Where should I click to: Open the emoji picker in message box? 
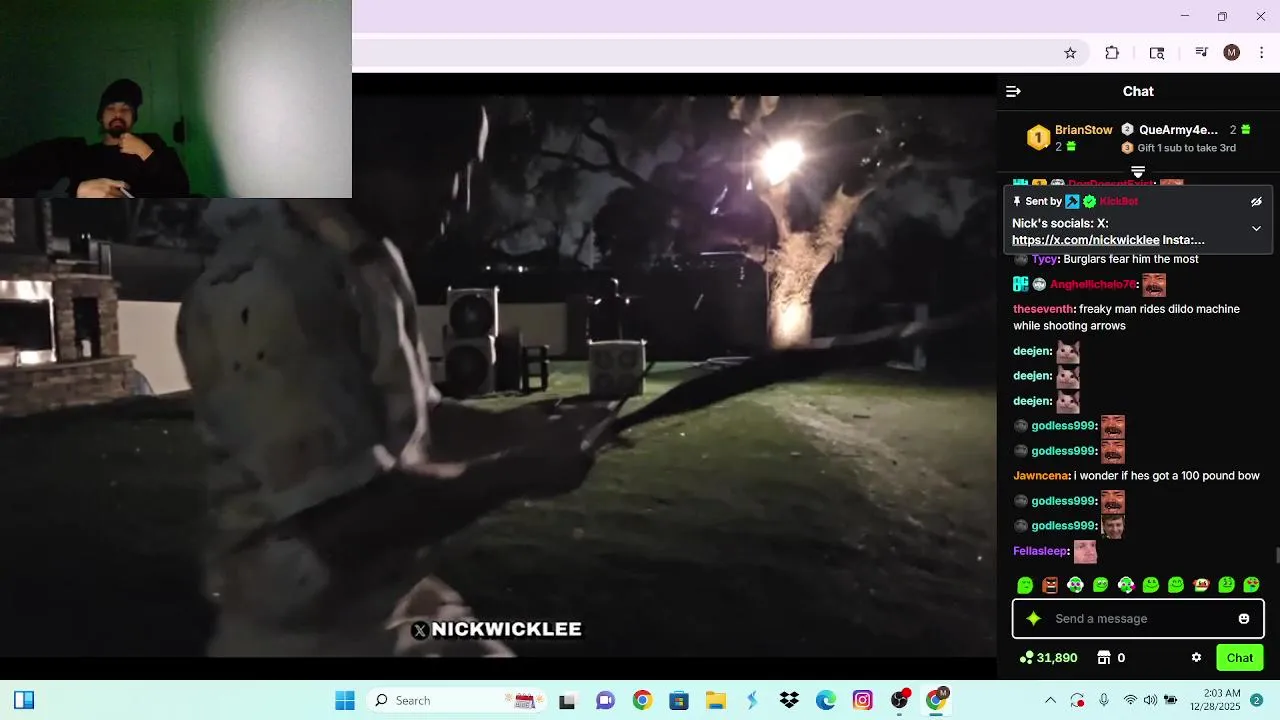(1244, 619)
